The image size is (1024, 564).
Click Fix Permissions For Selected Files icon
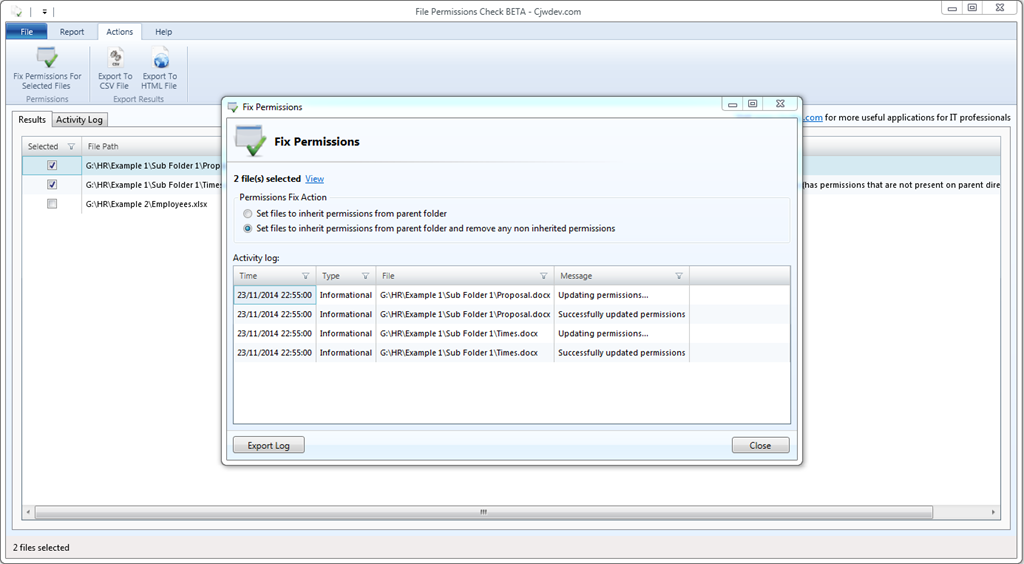pos(47,60)
